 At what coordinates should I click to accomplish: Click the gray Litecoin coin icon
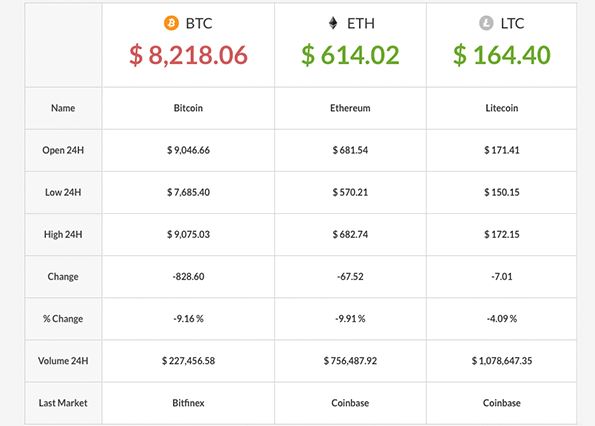coord(486,23)
